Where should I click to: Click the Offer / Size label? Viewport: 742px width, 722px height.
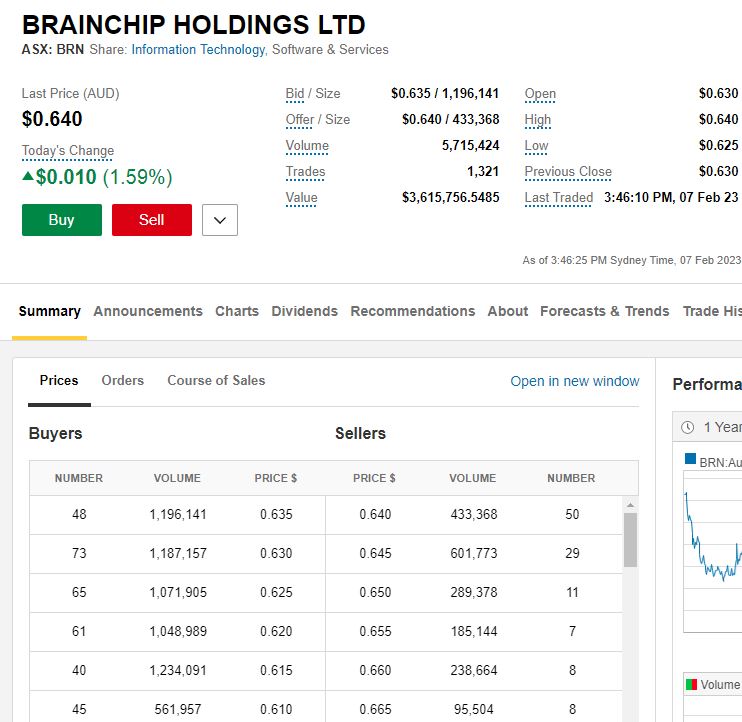[x=318, y=120]
